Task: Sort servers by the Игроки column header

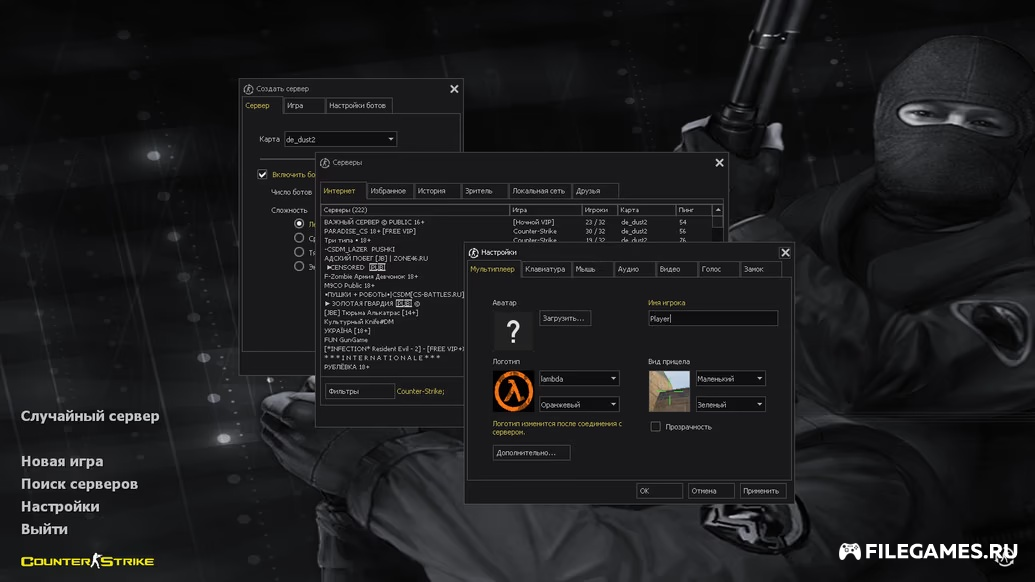Action: click(x=599, y=210)
